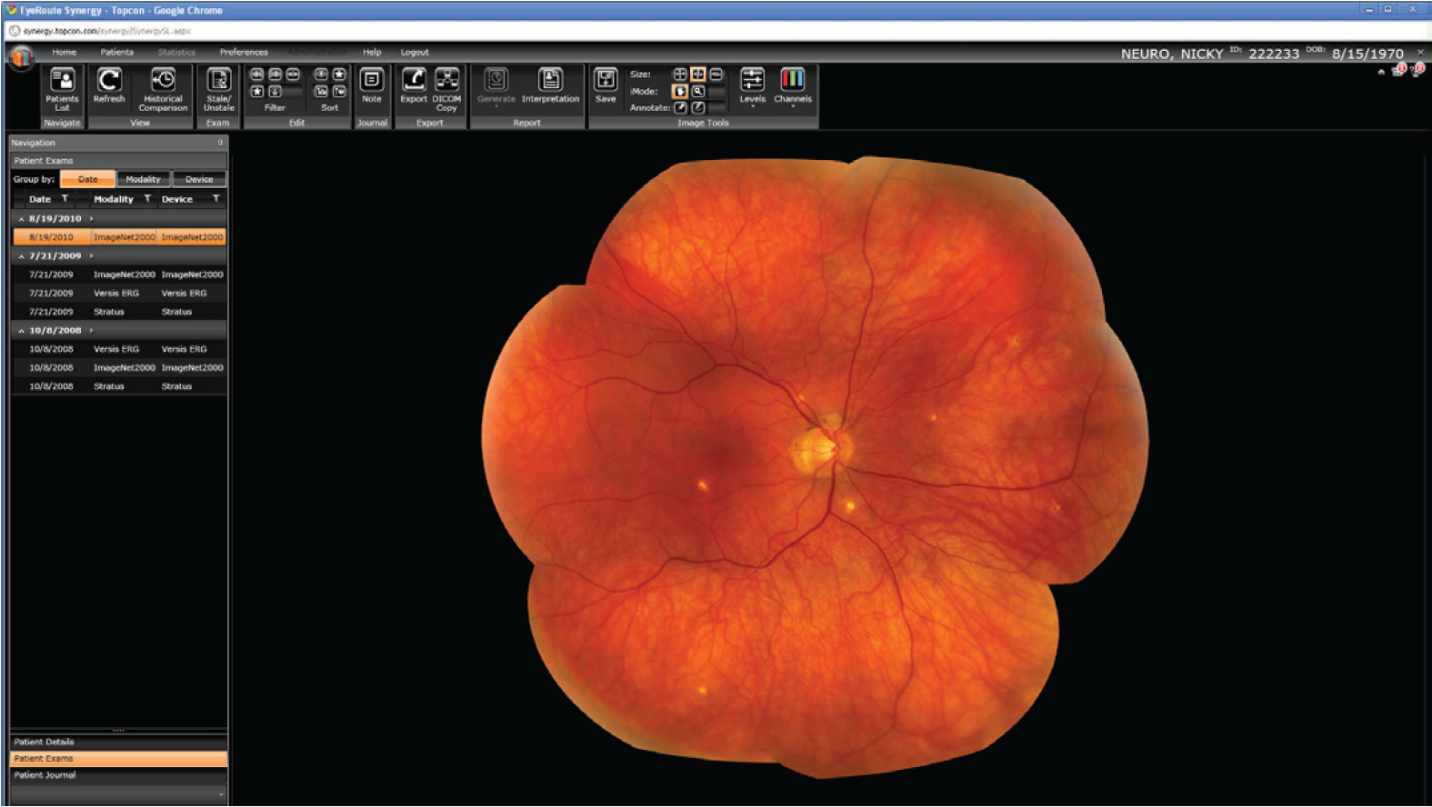Screen dimensions: 1432x807
Task: Open the Date column filter icon
Action: (x=64, y=199)
